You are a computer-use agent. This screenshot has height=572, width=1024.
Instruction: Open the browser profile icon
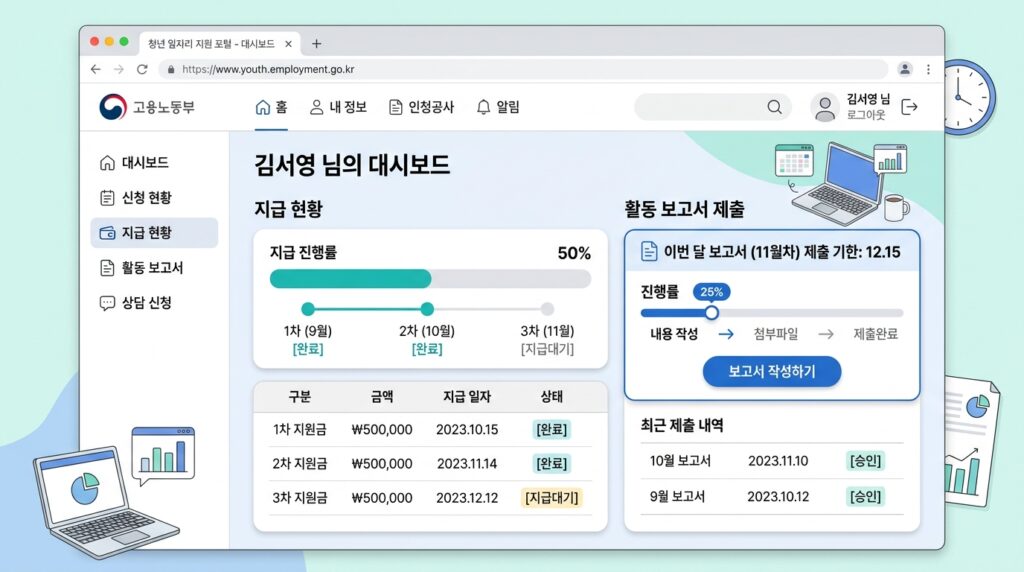click(x=904, y=69)
